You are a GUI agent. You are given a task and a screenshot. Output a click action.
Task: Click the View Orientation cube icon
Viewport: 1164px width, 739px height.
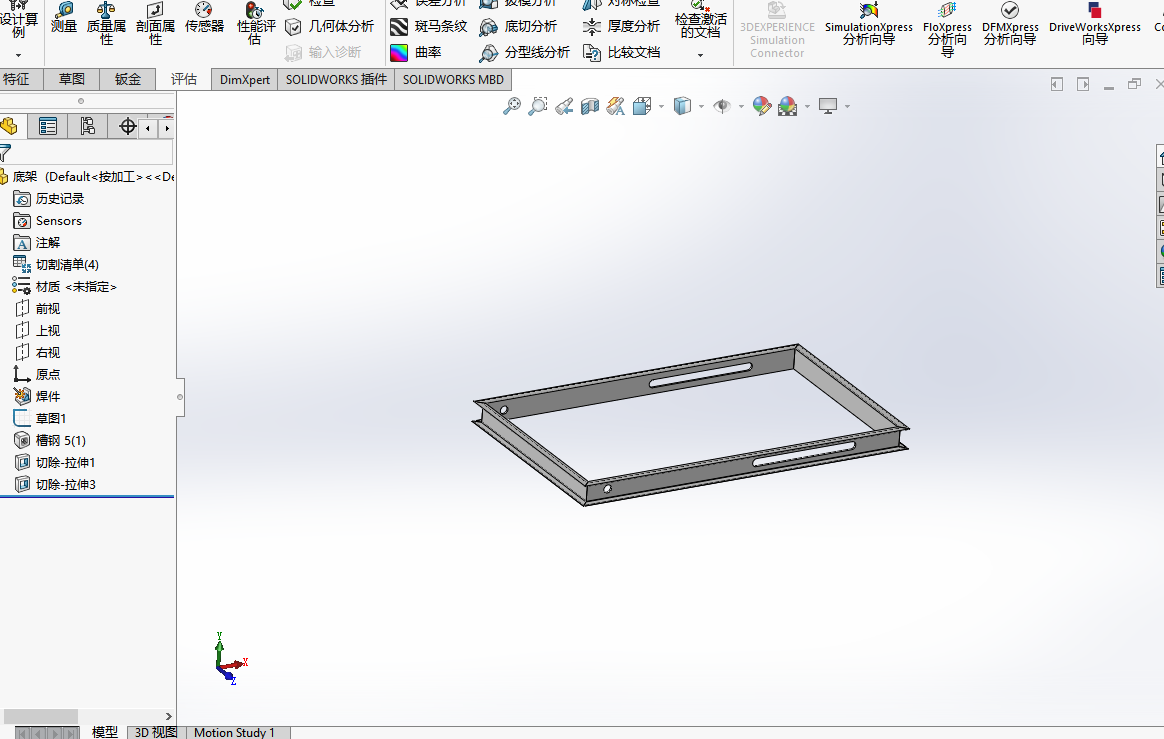642,106
